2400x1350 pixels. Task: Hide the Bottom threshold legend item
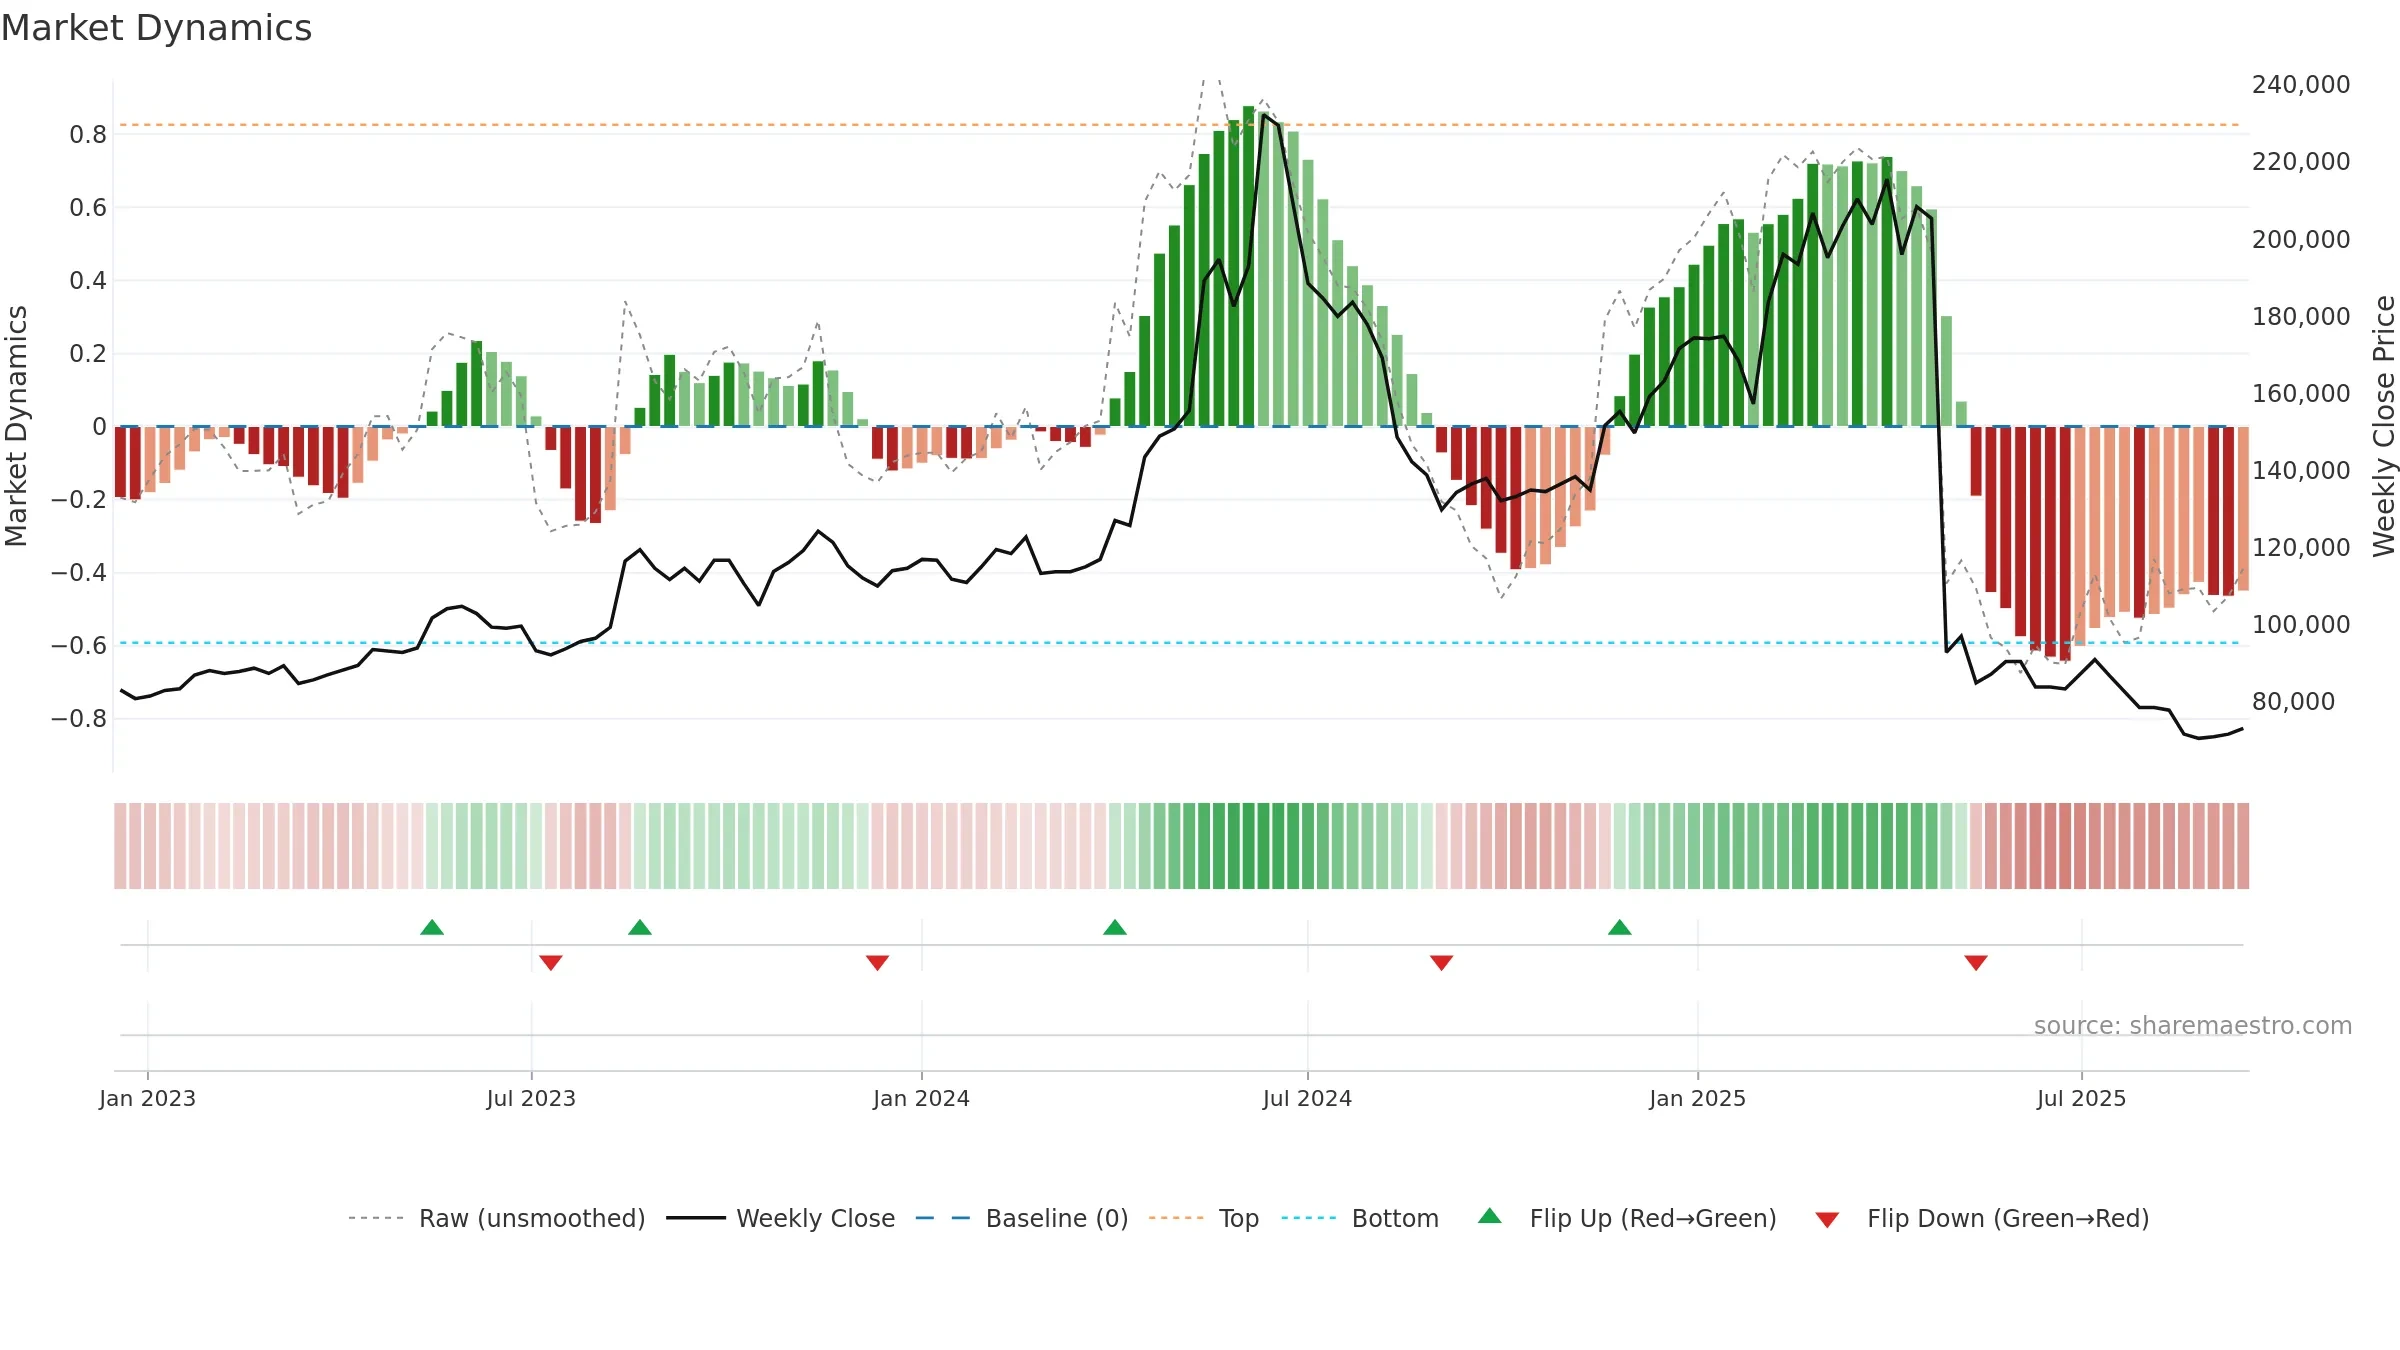tap(1360, 1218)
